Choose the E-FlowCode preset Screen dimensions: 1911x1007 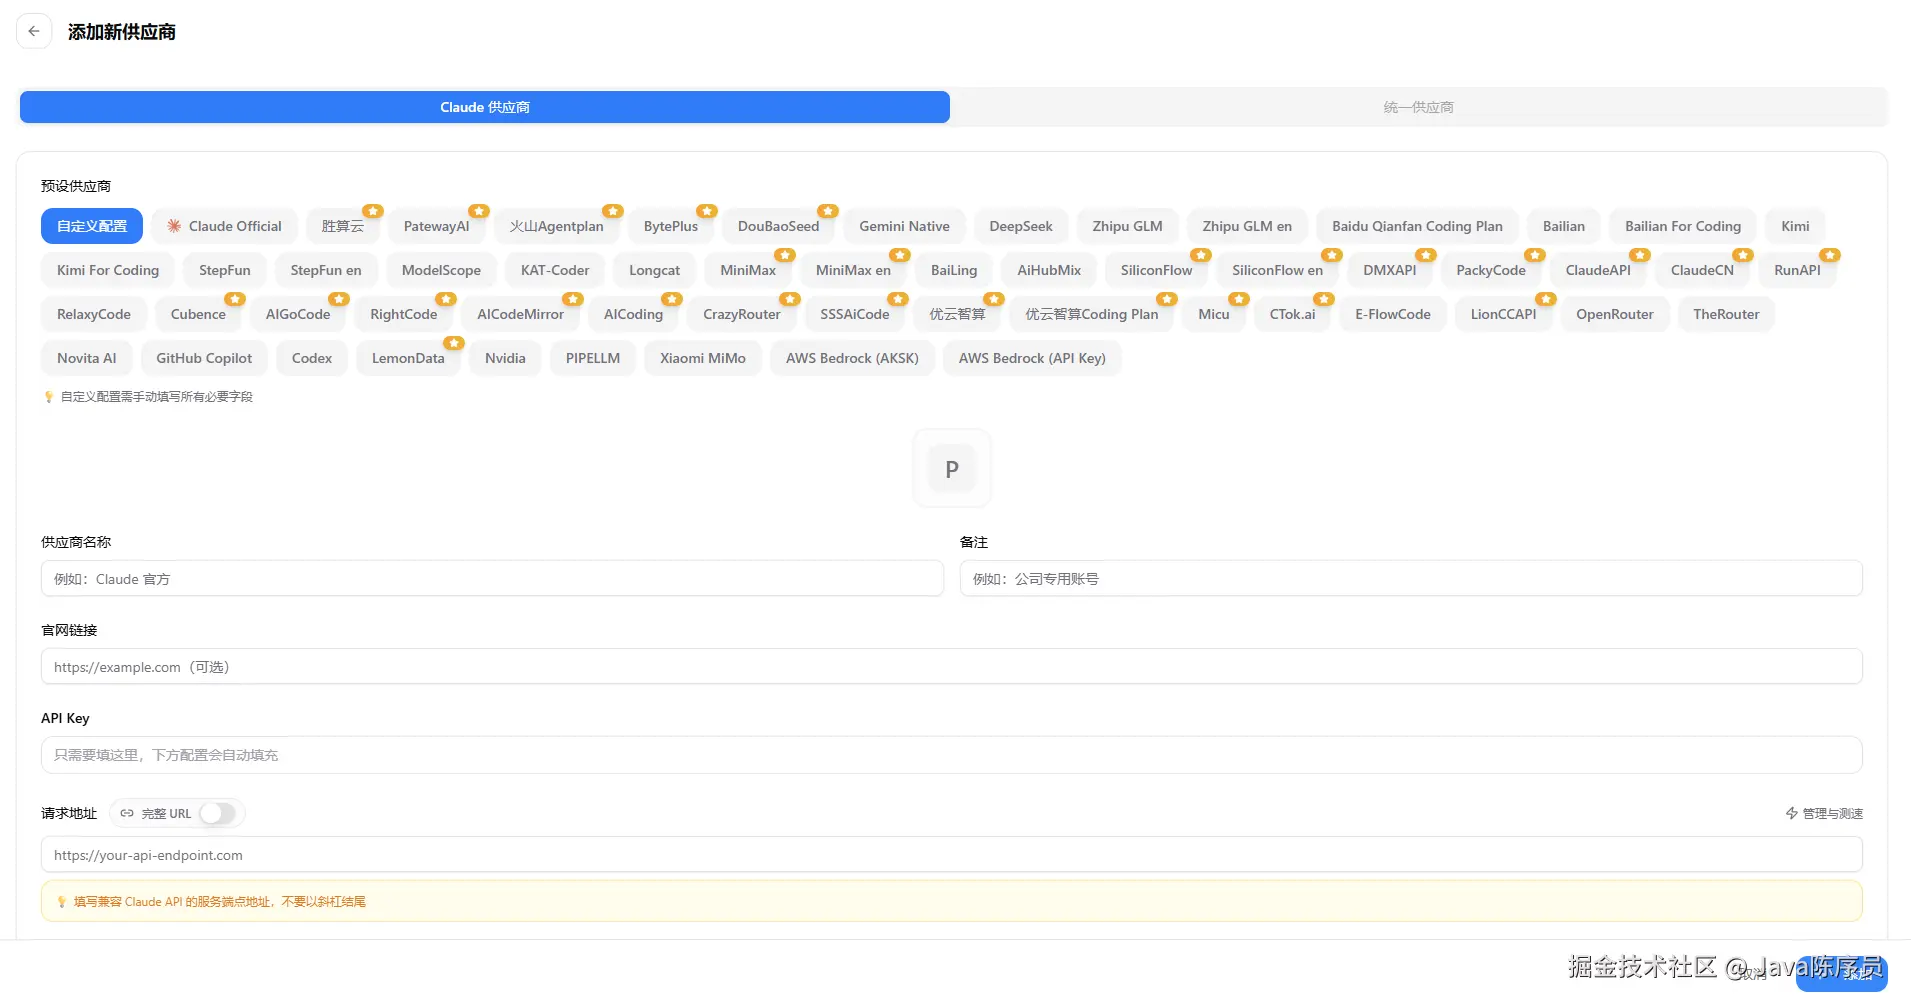(1393, 314)
